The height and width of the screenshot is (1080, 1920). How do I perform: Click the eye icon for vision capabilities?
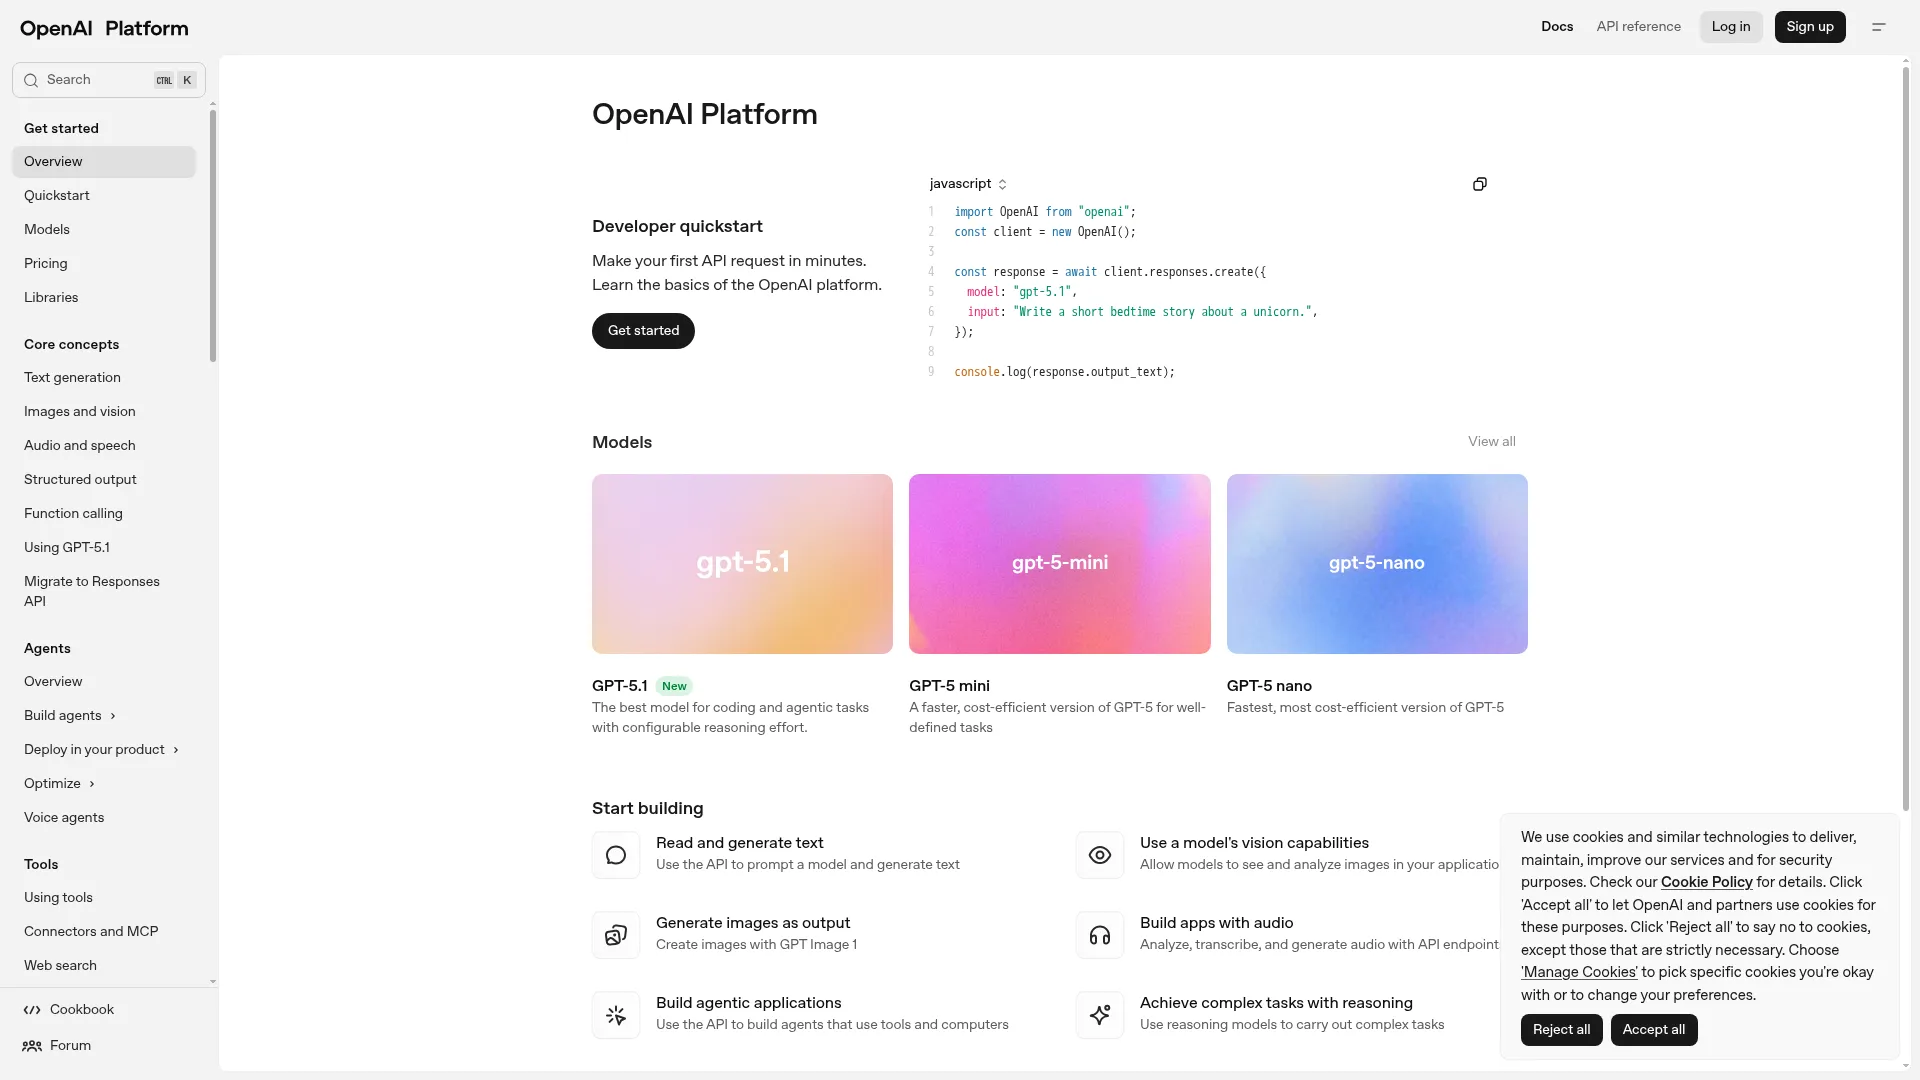coord(1100,855)
